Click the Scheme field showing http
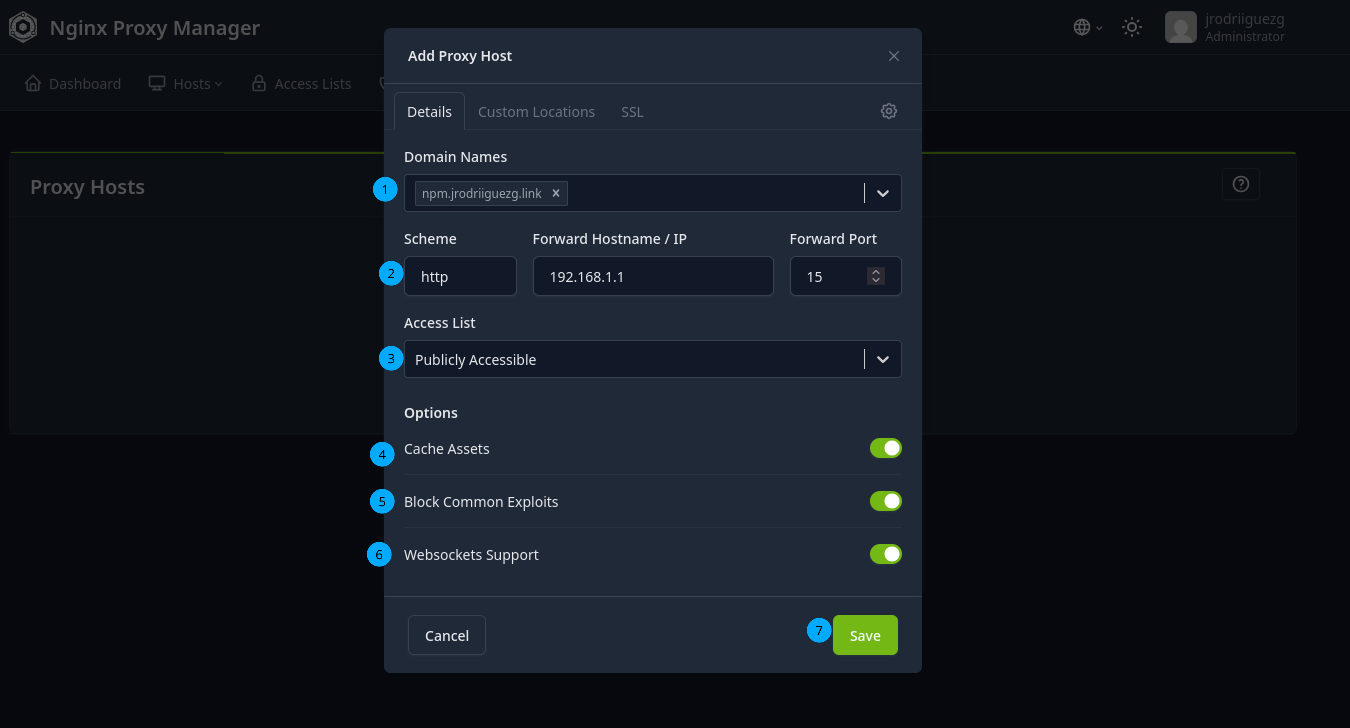1350x728 pixels. pos(460,276)
